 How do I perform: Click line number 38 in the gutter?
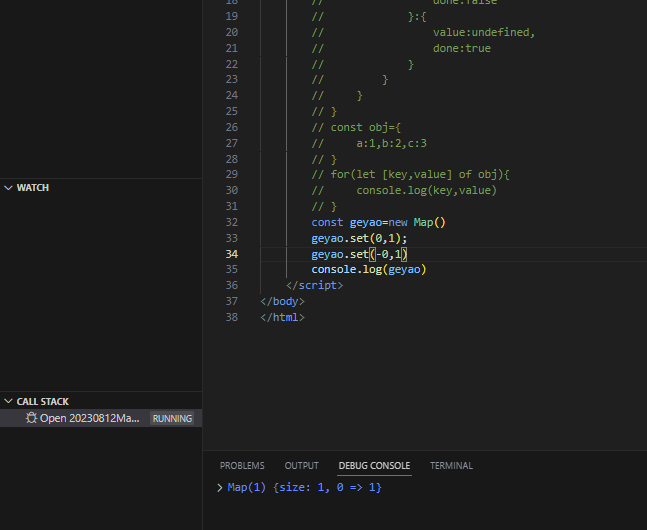[x=232, y=317]
